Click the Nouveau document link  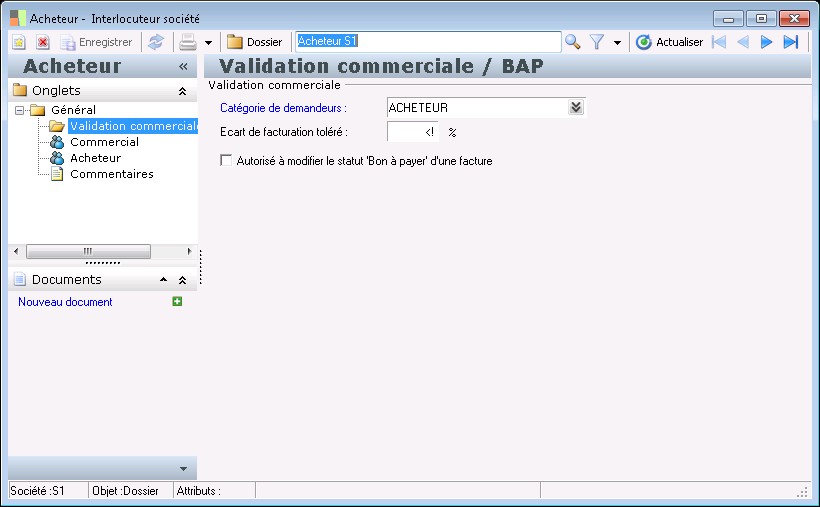coord(65,302)
